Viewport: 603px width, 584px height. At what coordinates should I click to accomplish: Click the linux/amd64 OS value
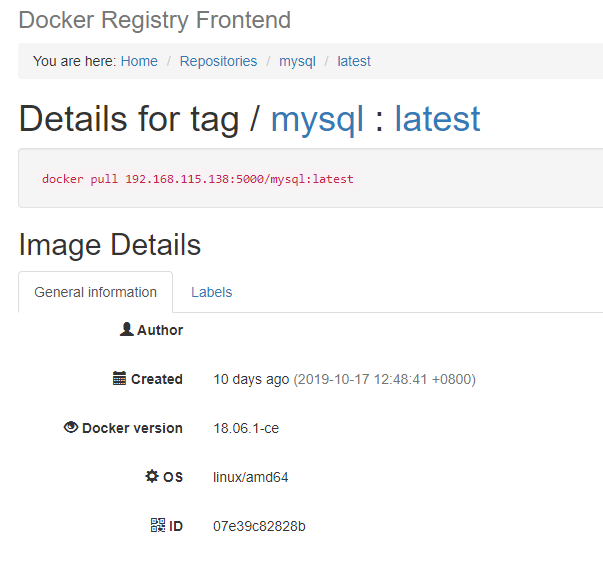[251, 477]
